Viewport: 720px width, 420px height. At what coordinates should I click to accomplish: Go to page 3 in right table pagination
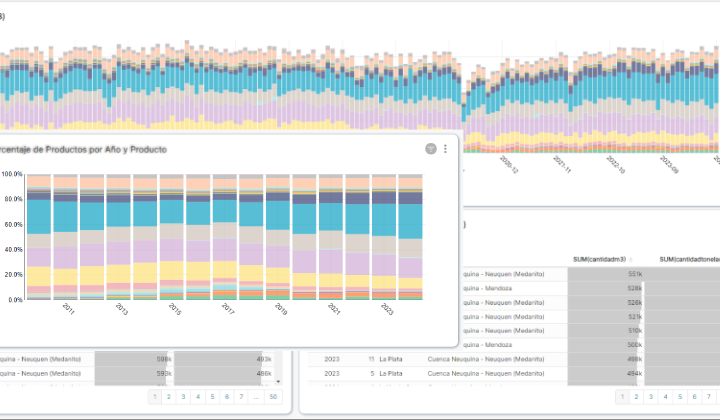(x=651, y=397)
